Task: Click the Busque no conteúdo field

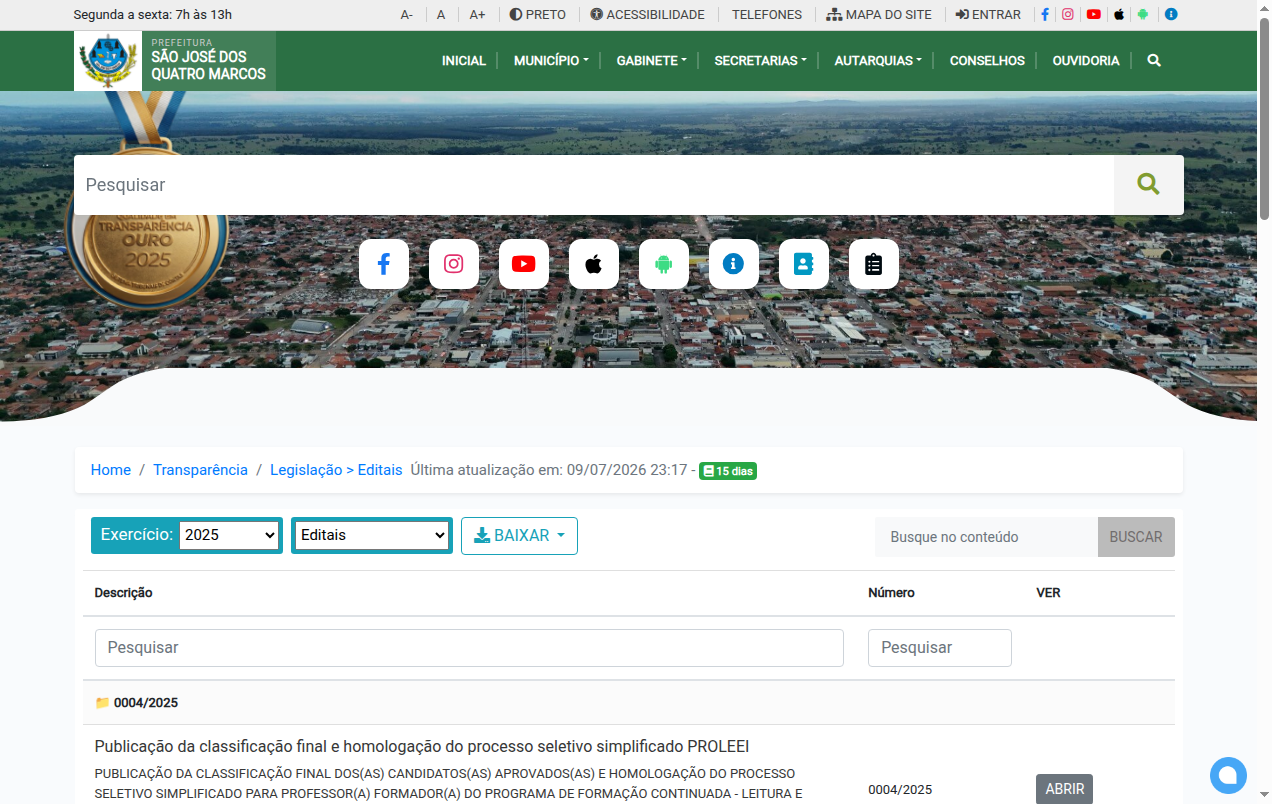Action: pyautogui.click(x=986, y=537)
